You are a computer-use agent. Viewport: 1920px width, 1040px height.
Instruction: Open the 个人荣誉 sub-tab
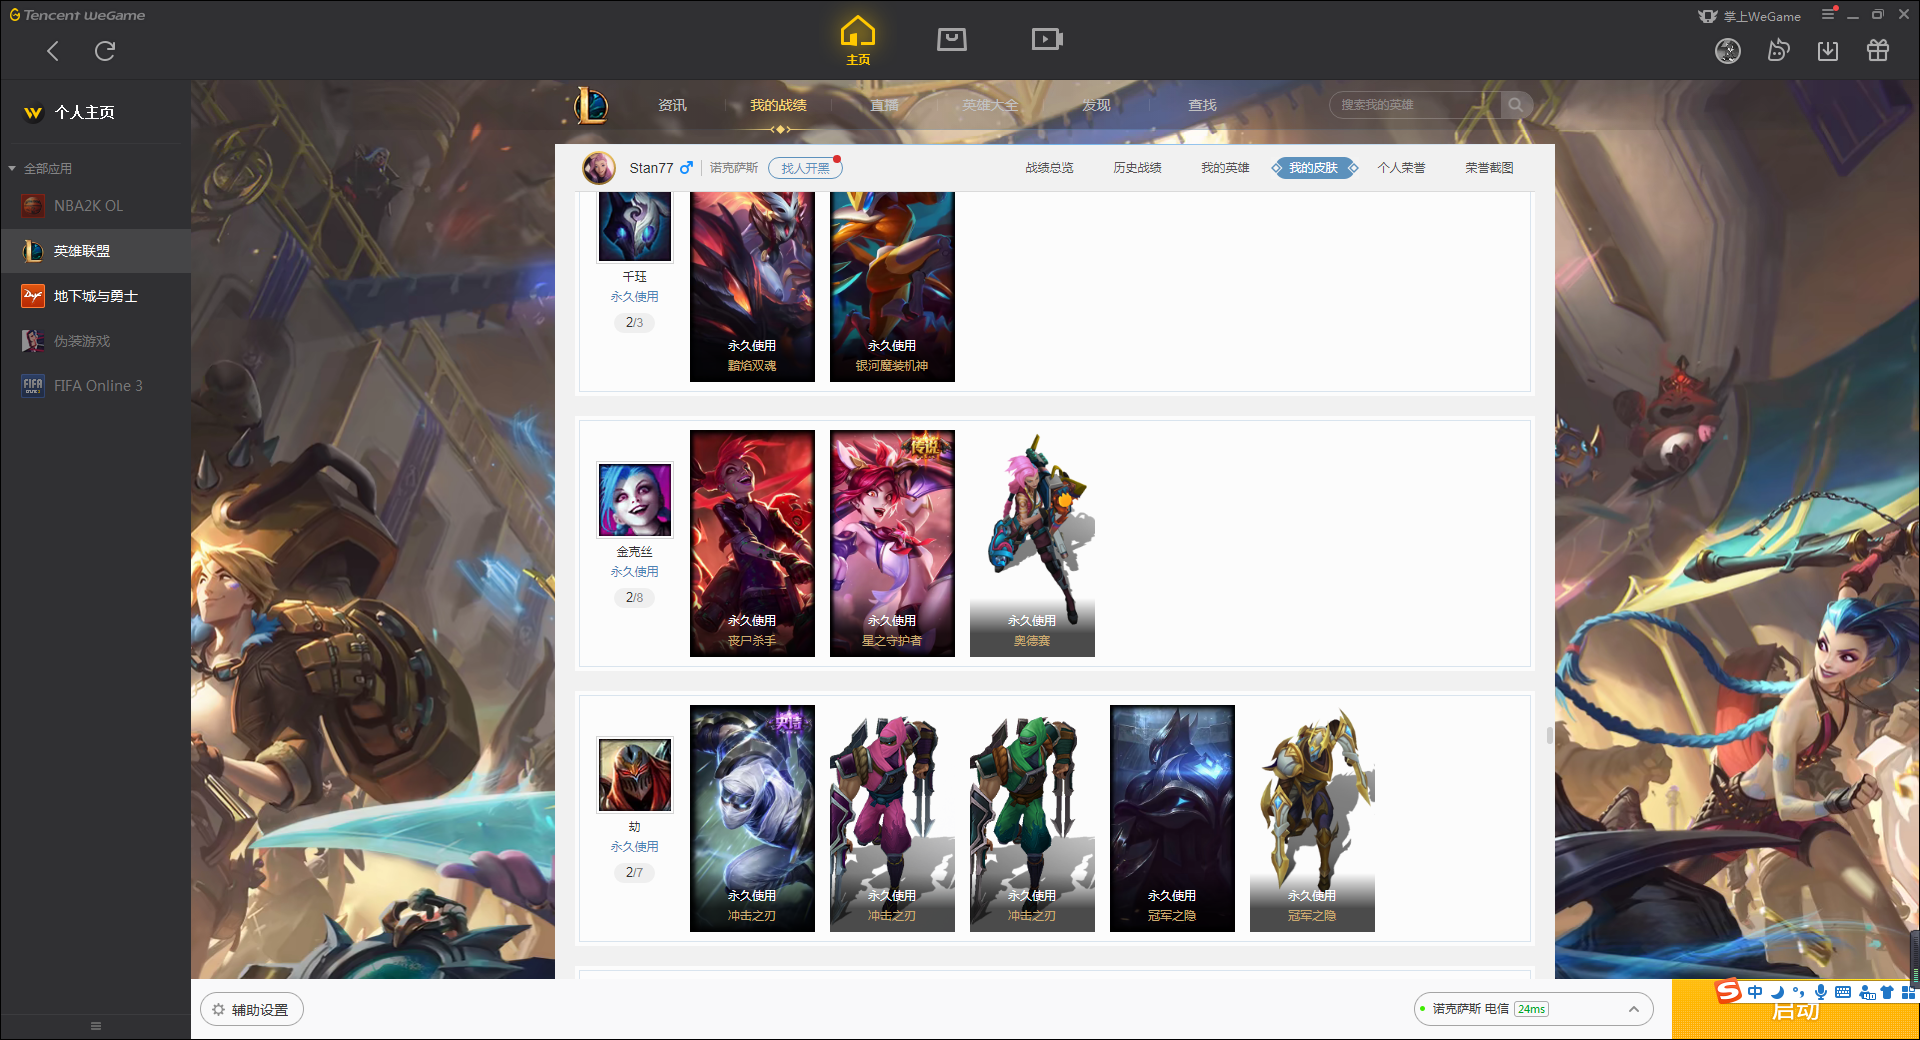coord(1401,168)
